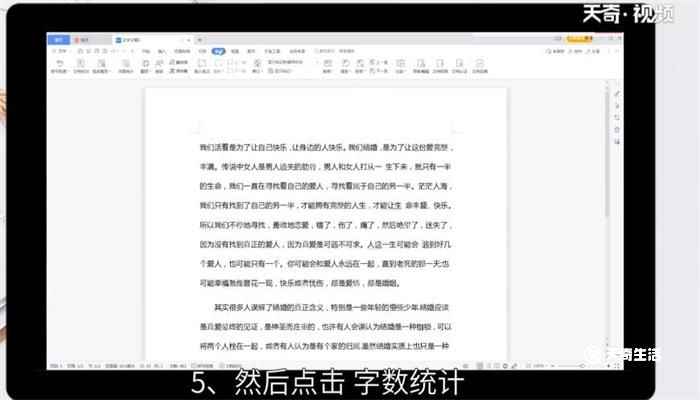This screenshot has width=700, height=400.
Task: Reject the change with 拒绝
Action: point(359,65)
